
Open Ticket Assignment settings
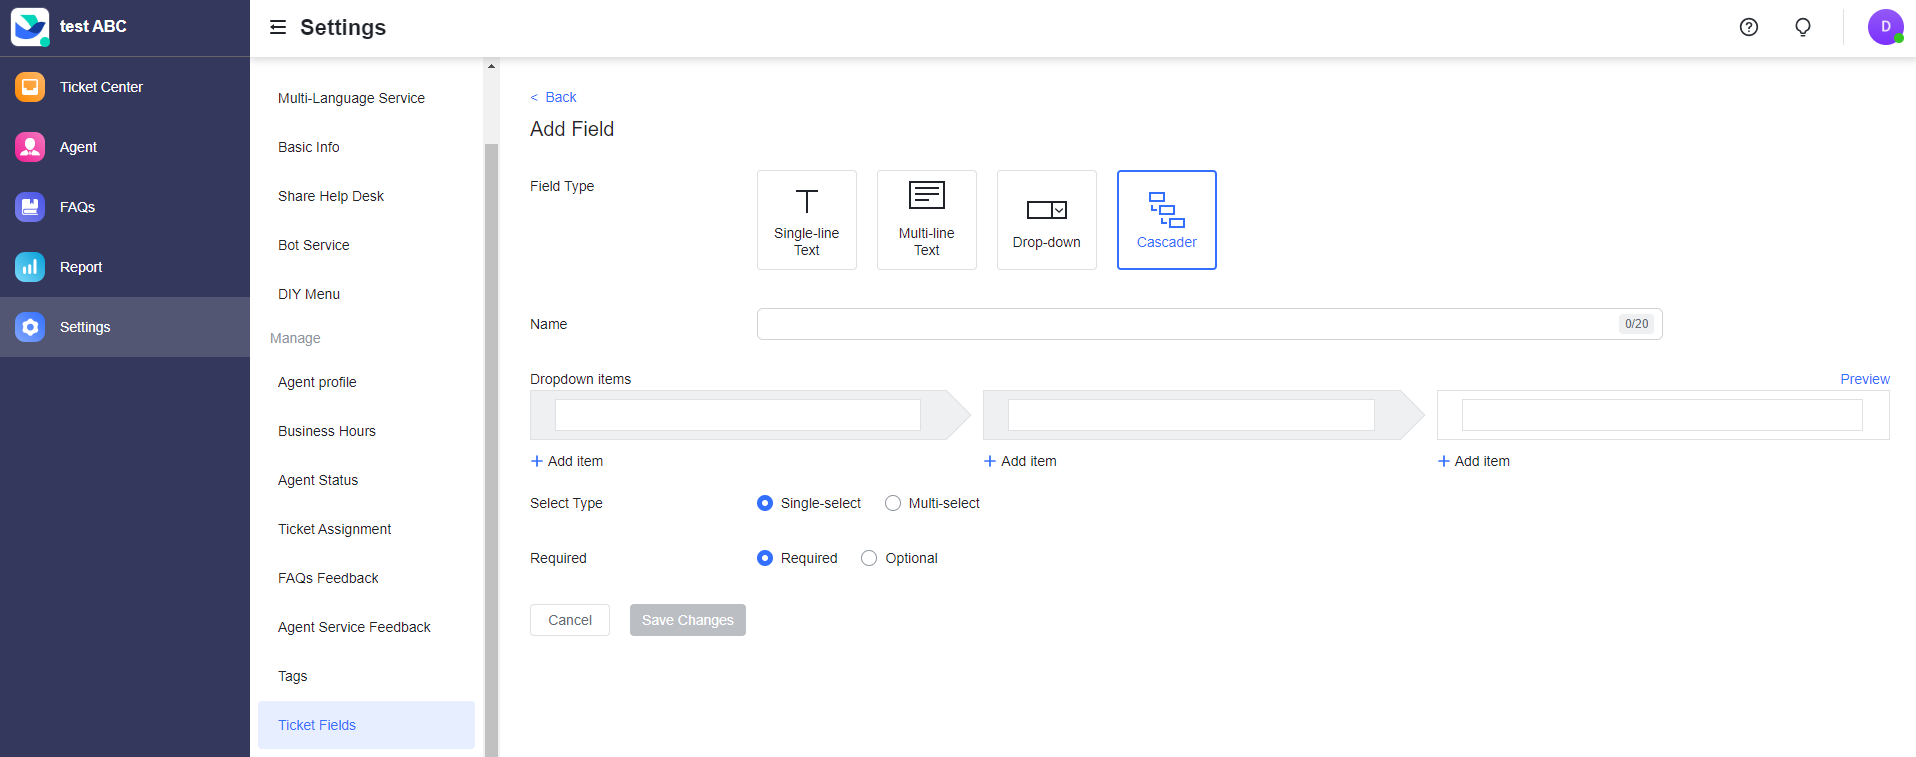click(335, 529)
